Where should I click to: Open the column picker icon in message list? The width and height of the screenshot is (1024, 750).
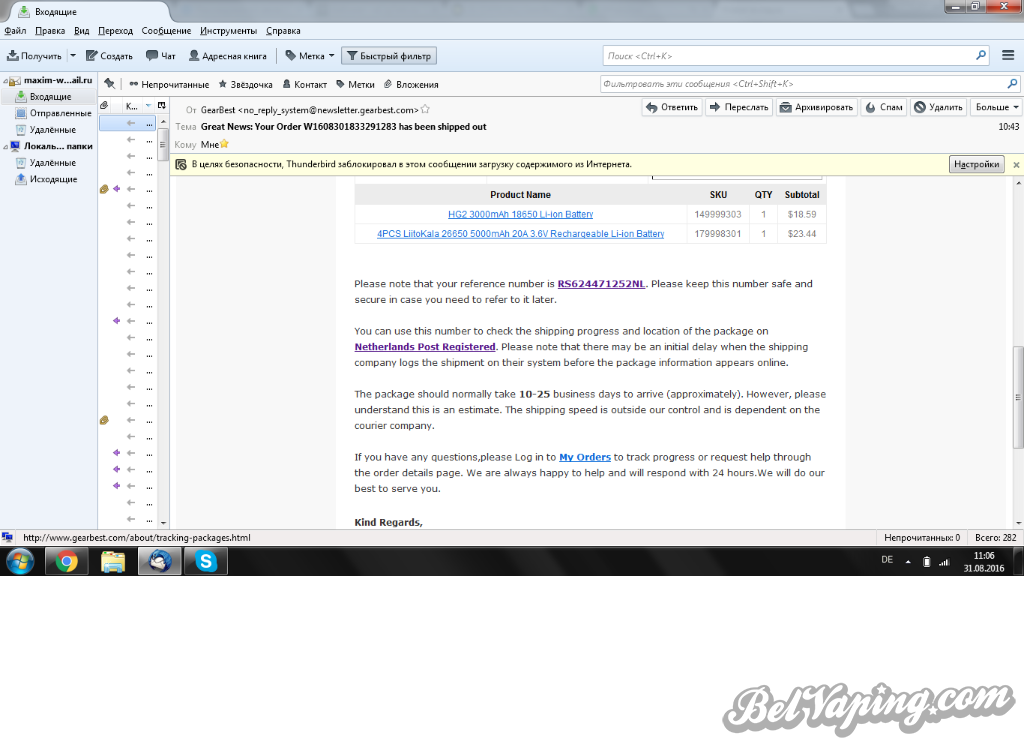[161, 105]
